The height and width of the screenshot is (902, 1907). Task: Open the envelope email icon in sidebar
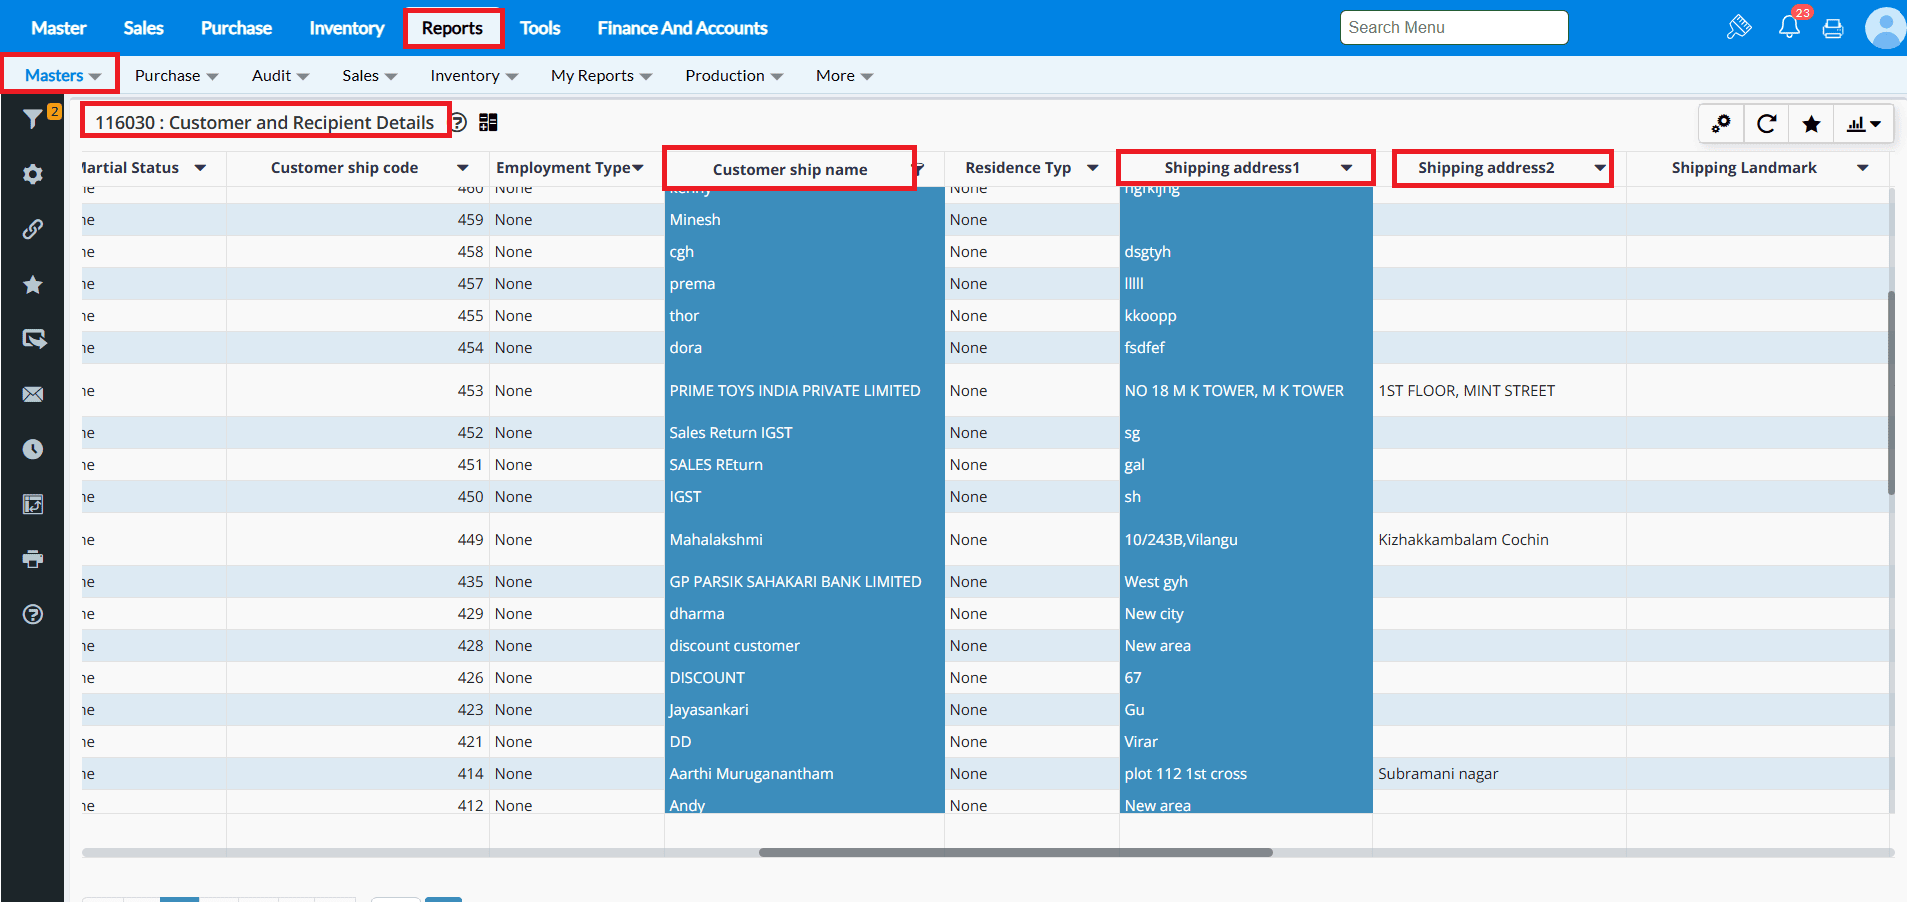click(x=33, y=394)
